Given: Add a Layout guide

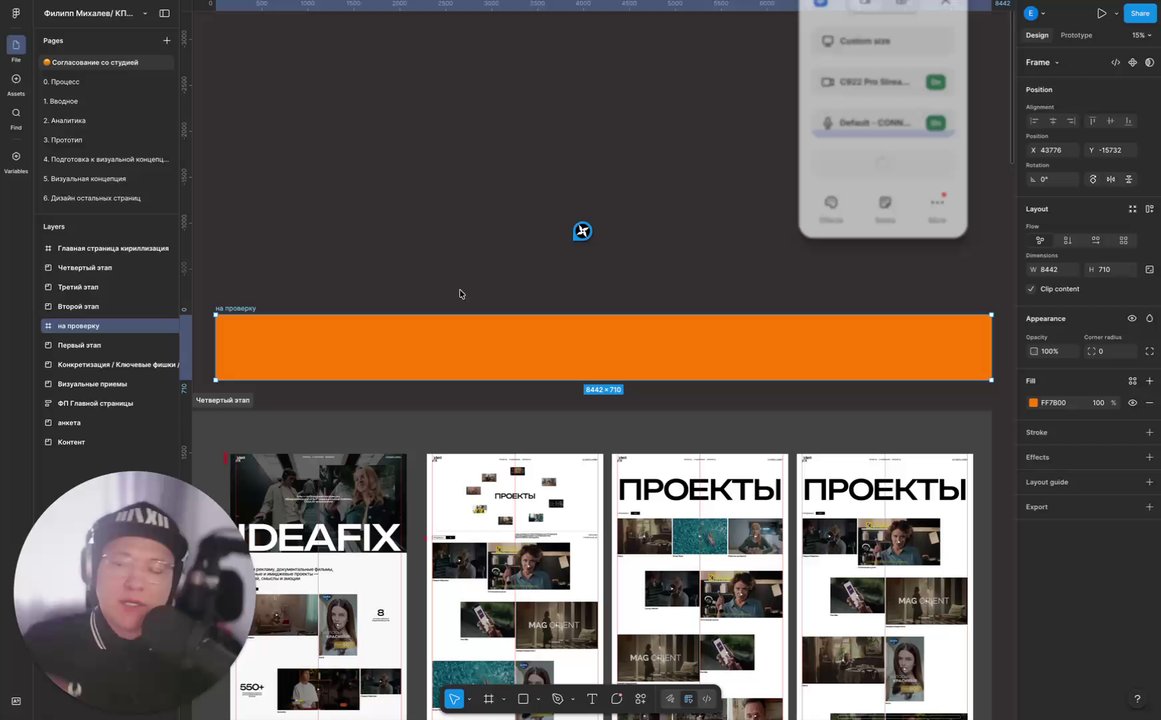Looking at the screenshot, I should [1149, 482].
